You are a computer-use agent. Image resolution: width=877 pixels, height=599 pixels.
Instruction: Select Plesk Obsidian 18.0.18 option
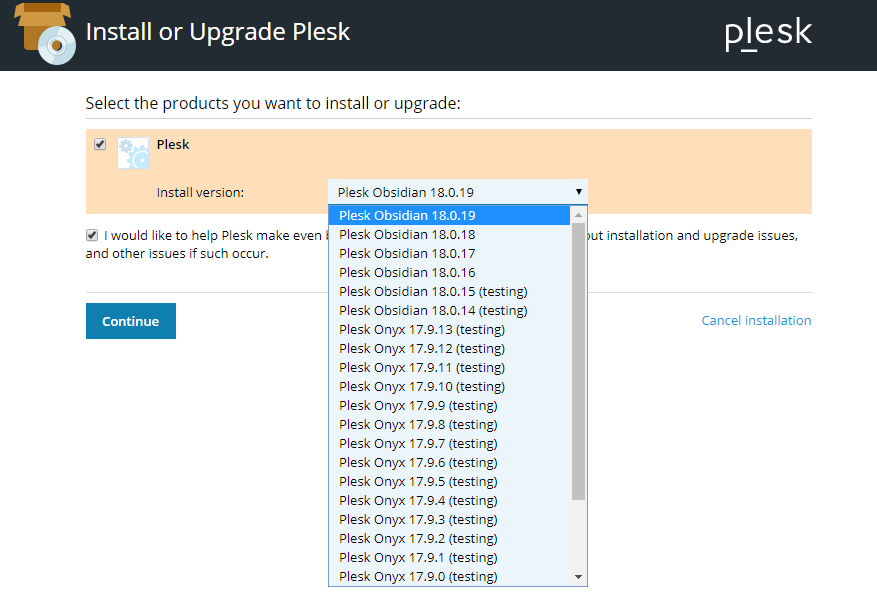[x=407, y=234]
